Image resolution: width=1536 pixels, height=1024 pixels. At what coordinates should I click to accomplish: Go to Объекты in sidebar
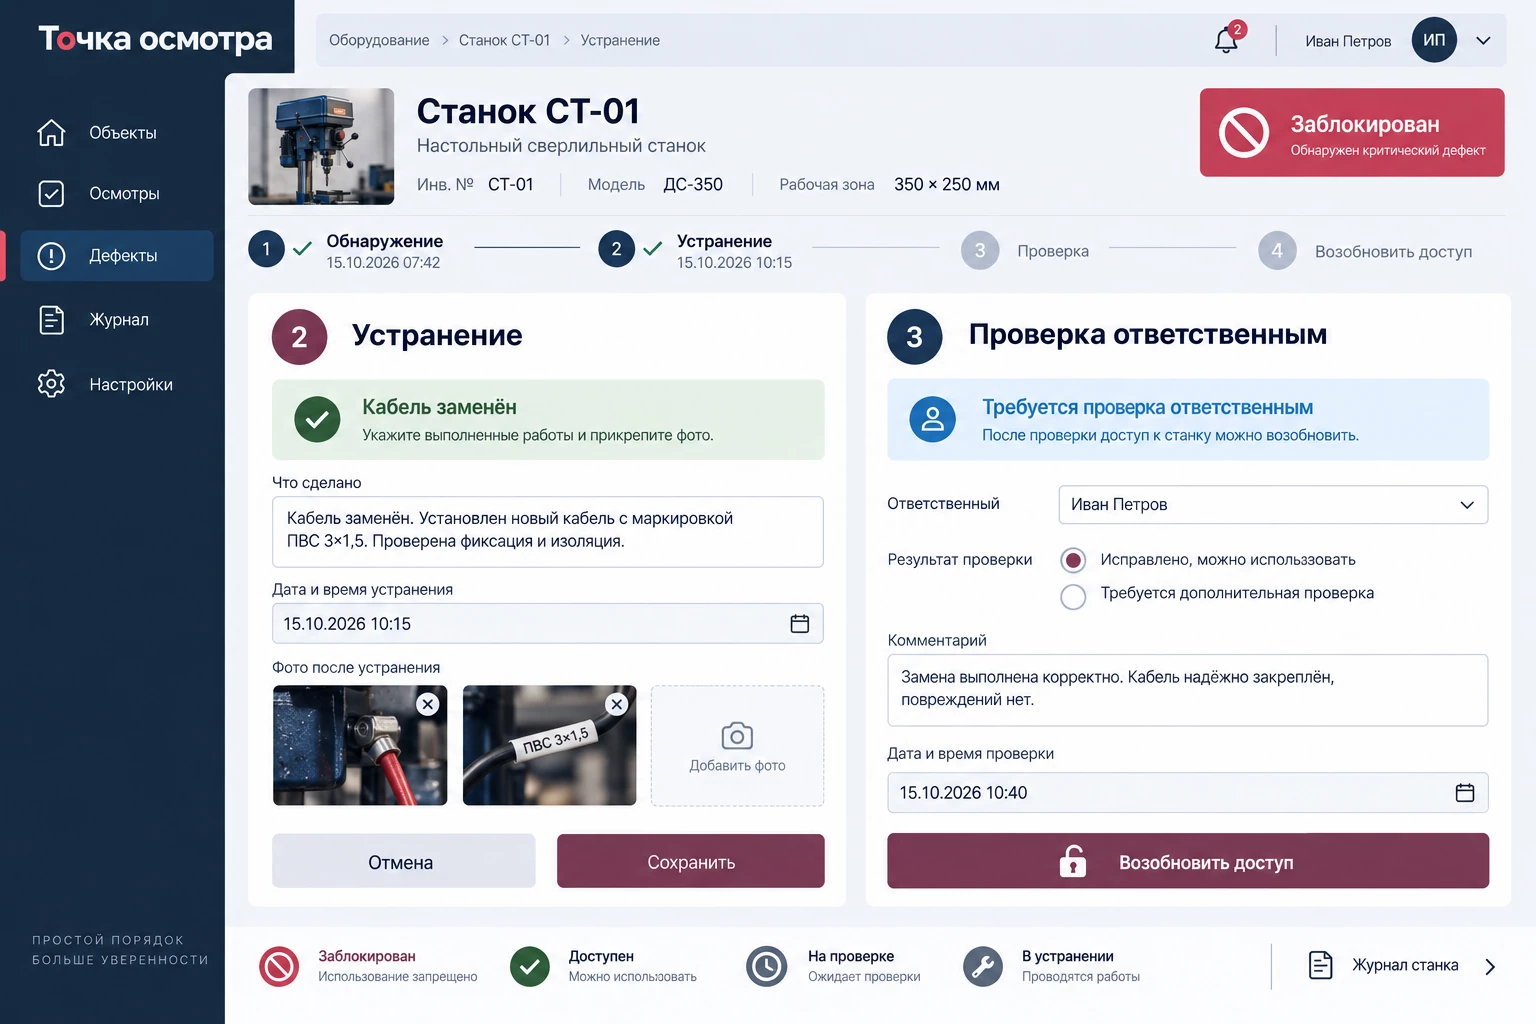pyautogui.click(x=117, y=133)
